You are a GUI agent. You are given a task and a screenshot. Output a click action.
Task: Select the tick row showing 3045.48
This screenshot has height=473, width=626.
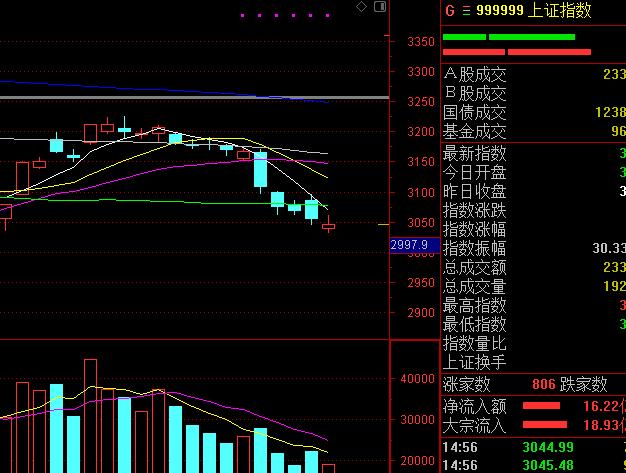tap(534, 465)
